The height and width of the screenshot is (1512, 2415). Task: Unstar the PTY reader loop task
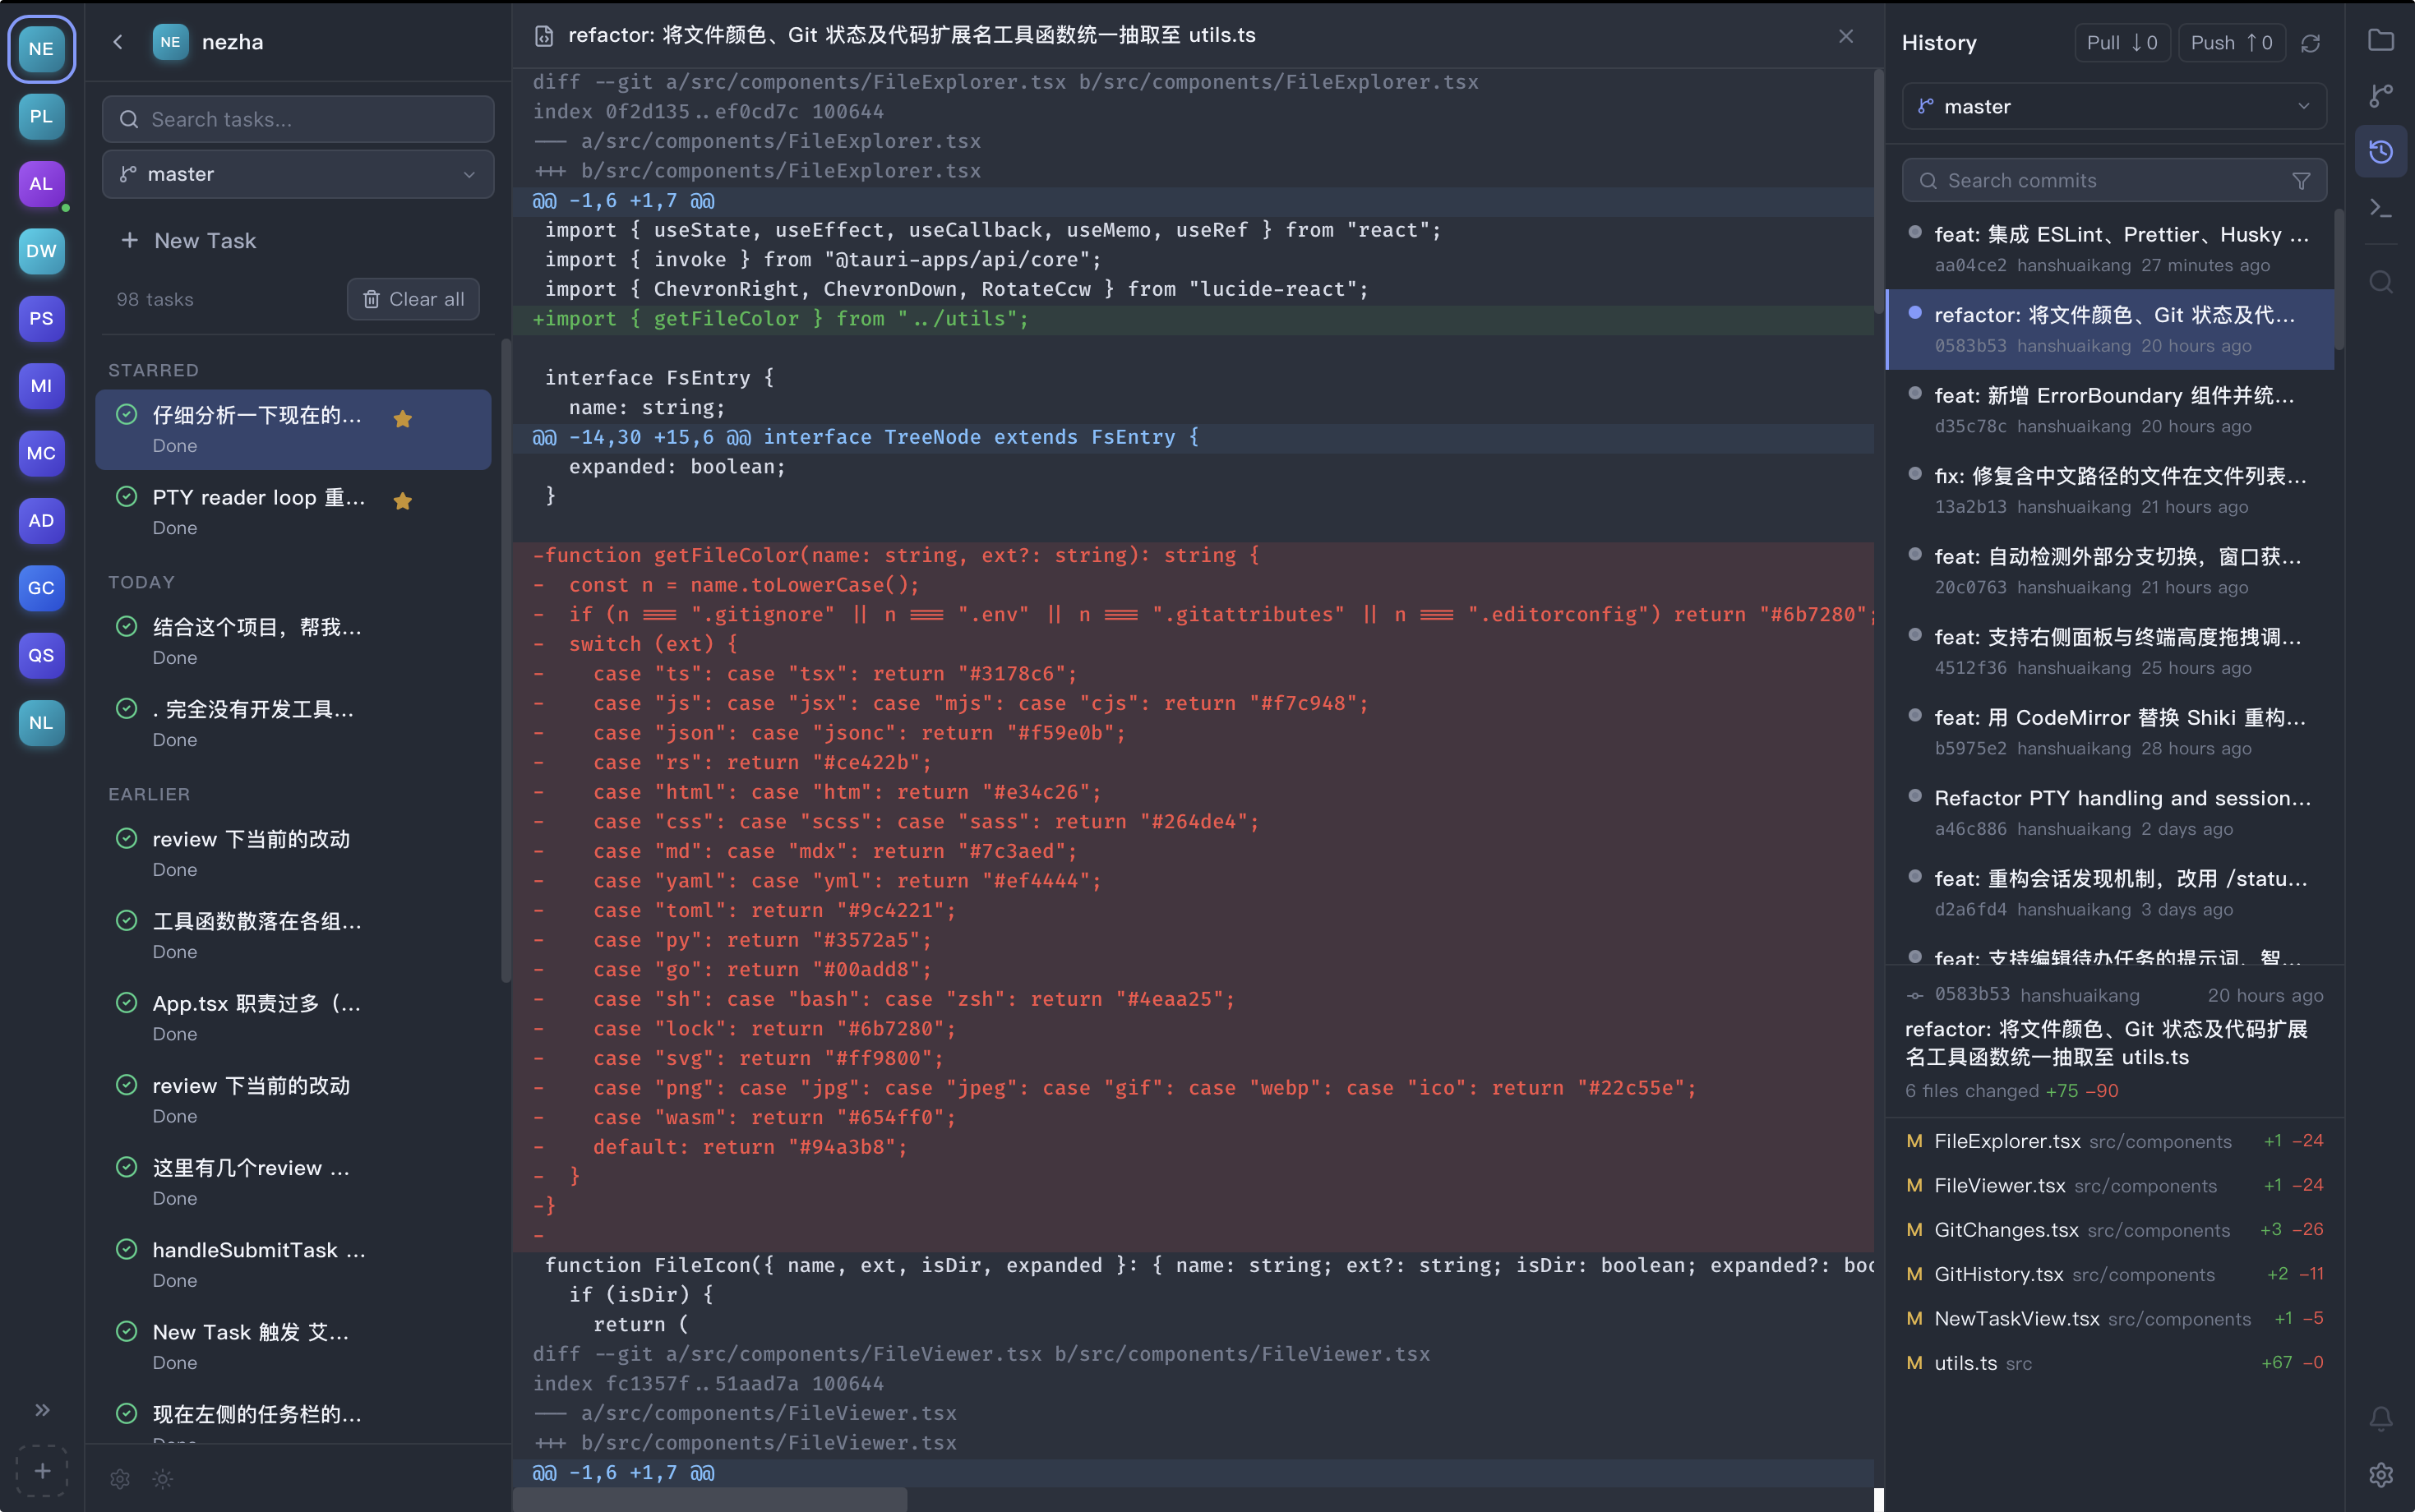point(403,500)
